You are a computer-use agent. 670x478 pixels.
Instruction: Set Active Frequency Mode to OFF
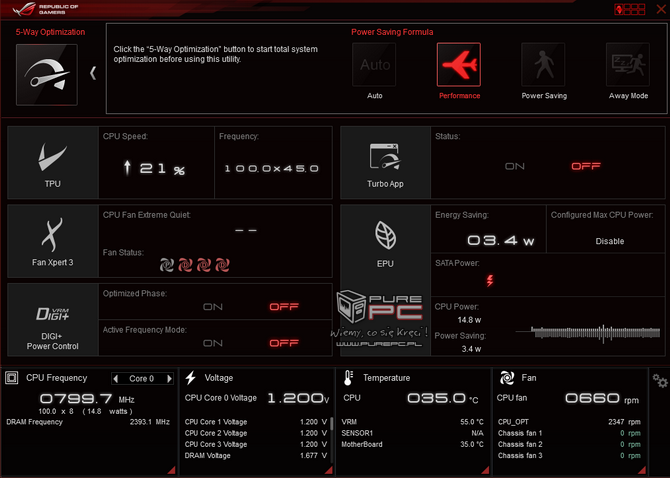[x=284, y=343]
